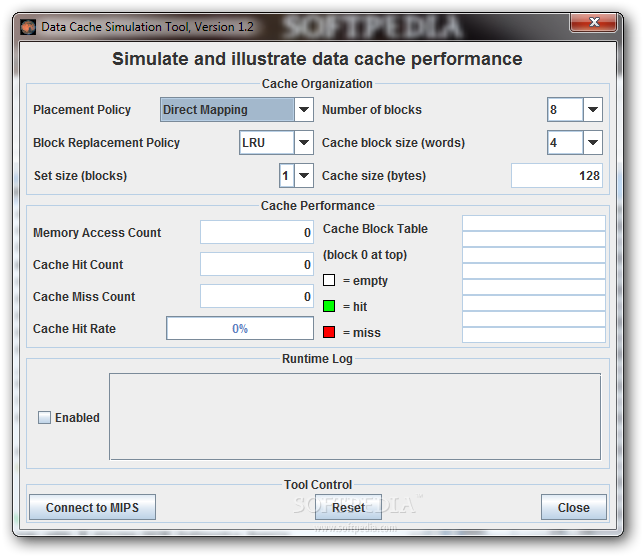Screen dimensions: 644x557
Task: Click the green hit legend swatch
Action: pyautogui.click(x=329, y=306)
